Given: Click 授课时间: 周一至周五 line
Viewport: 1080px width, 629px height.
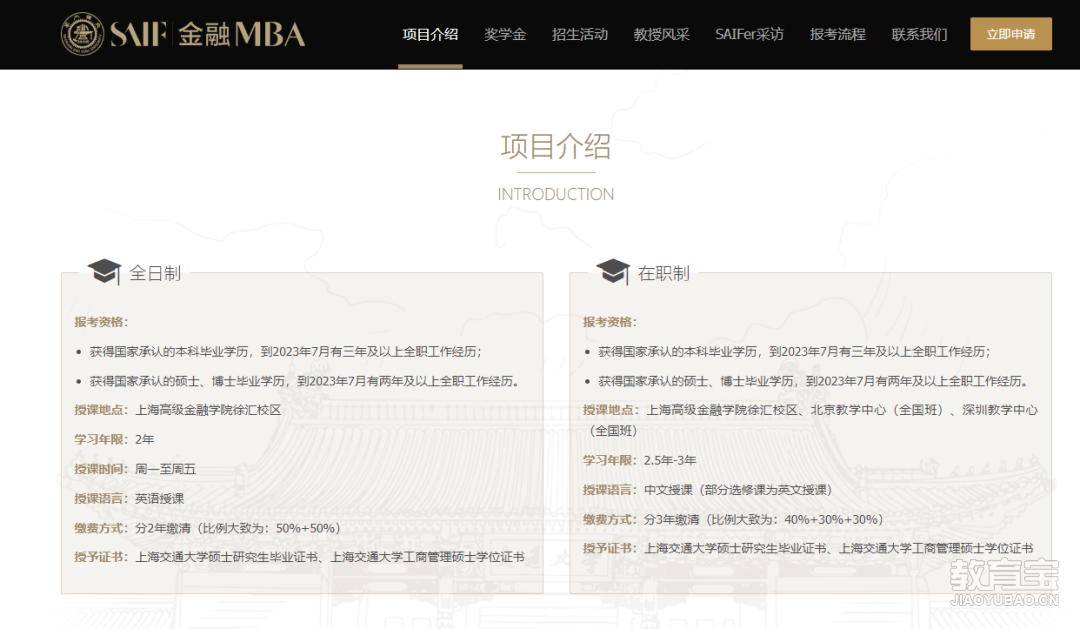Looking at the screenshot, I should 135,469.
